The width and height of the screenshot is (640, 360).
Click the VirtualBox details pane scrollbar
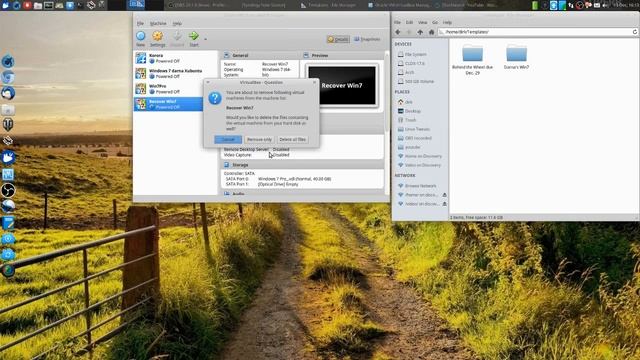pyautogui.click(x=387, y=92)
